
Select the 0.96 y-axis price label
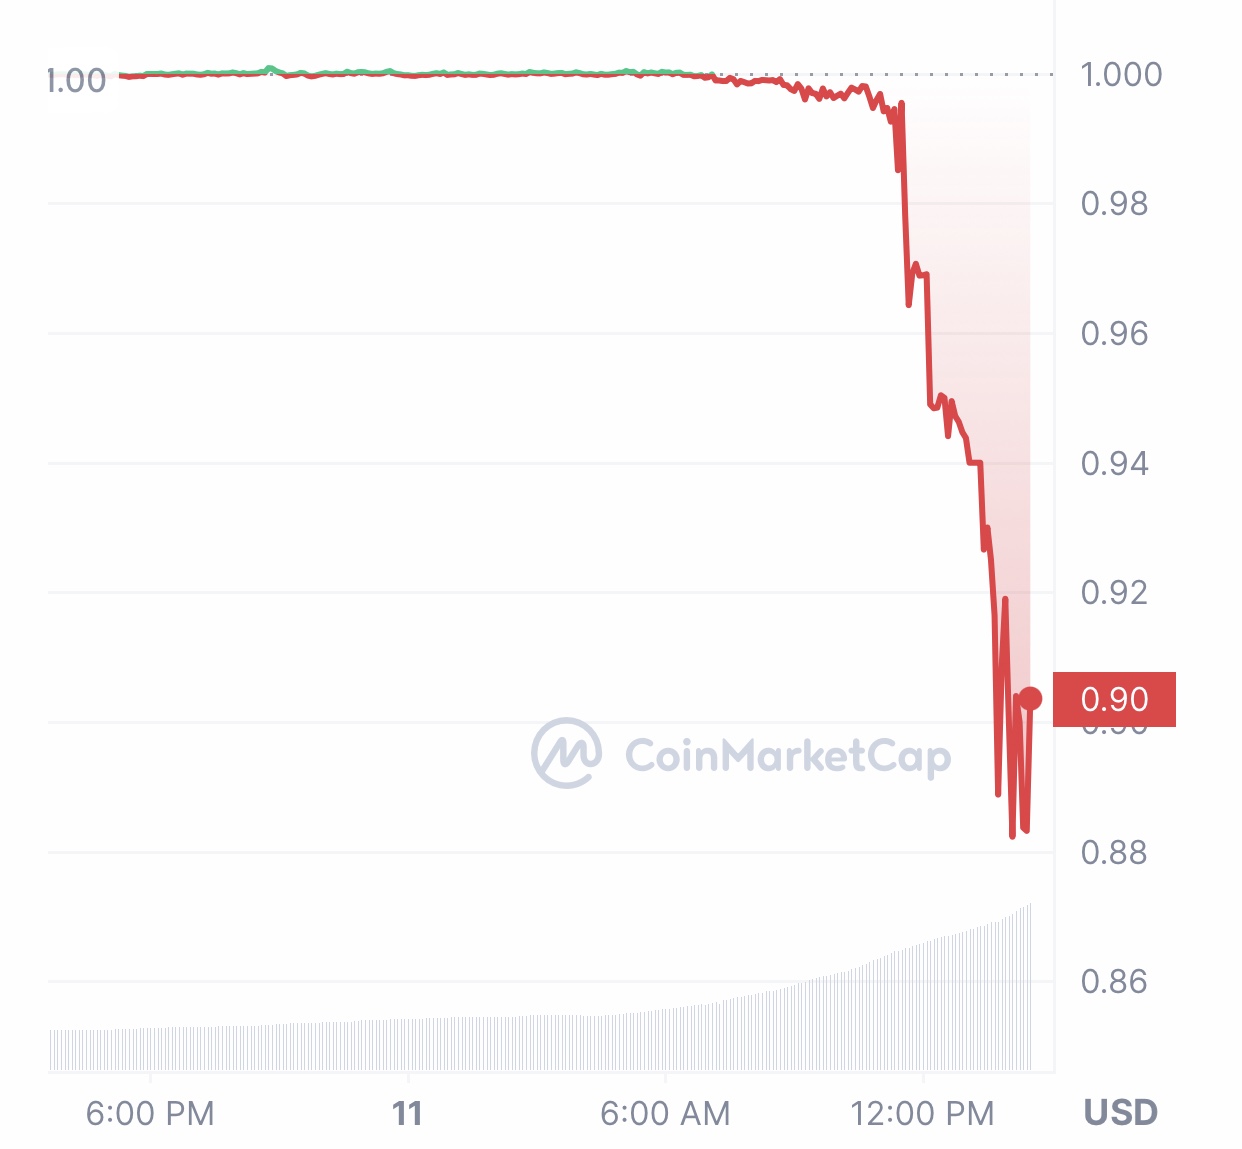tap(1114, 333)
